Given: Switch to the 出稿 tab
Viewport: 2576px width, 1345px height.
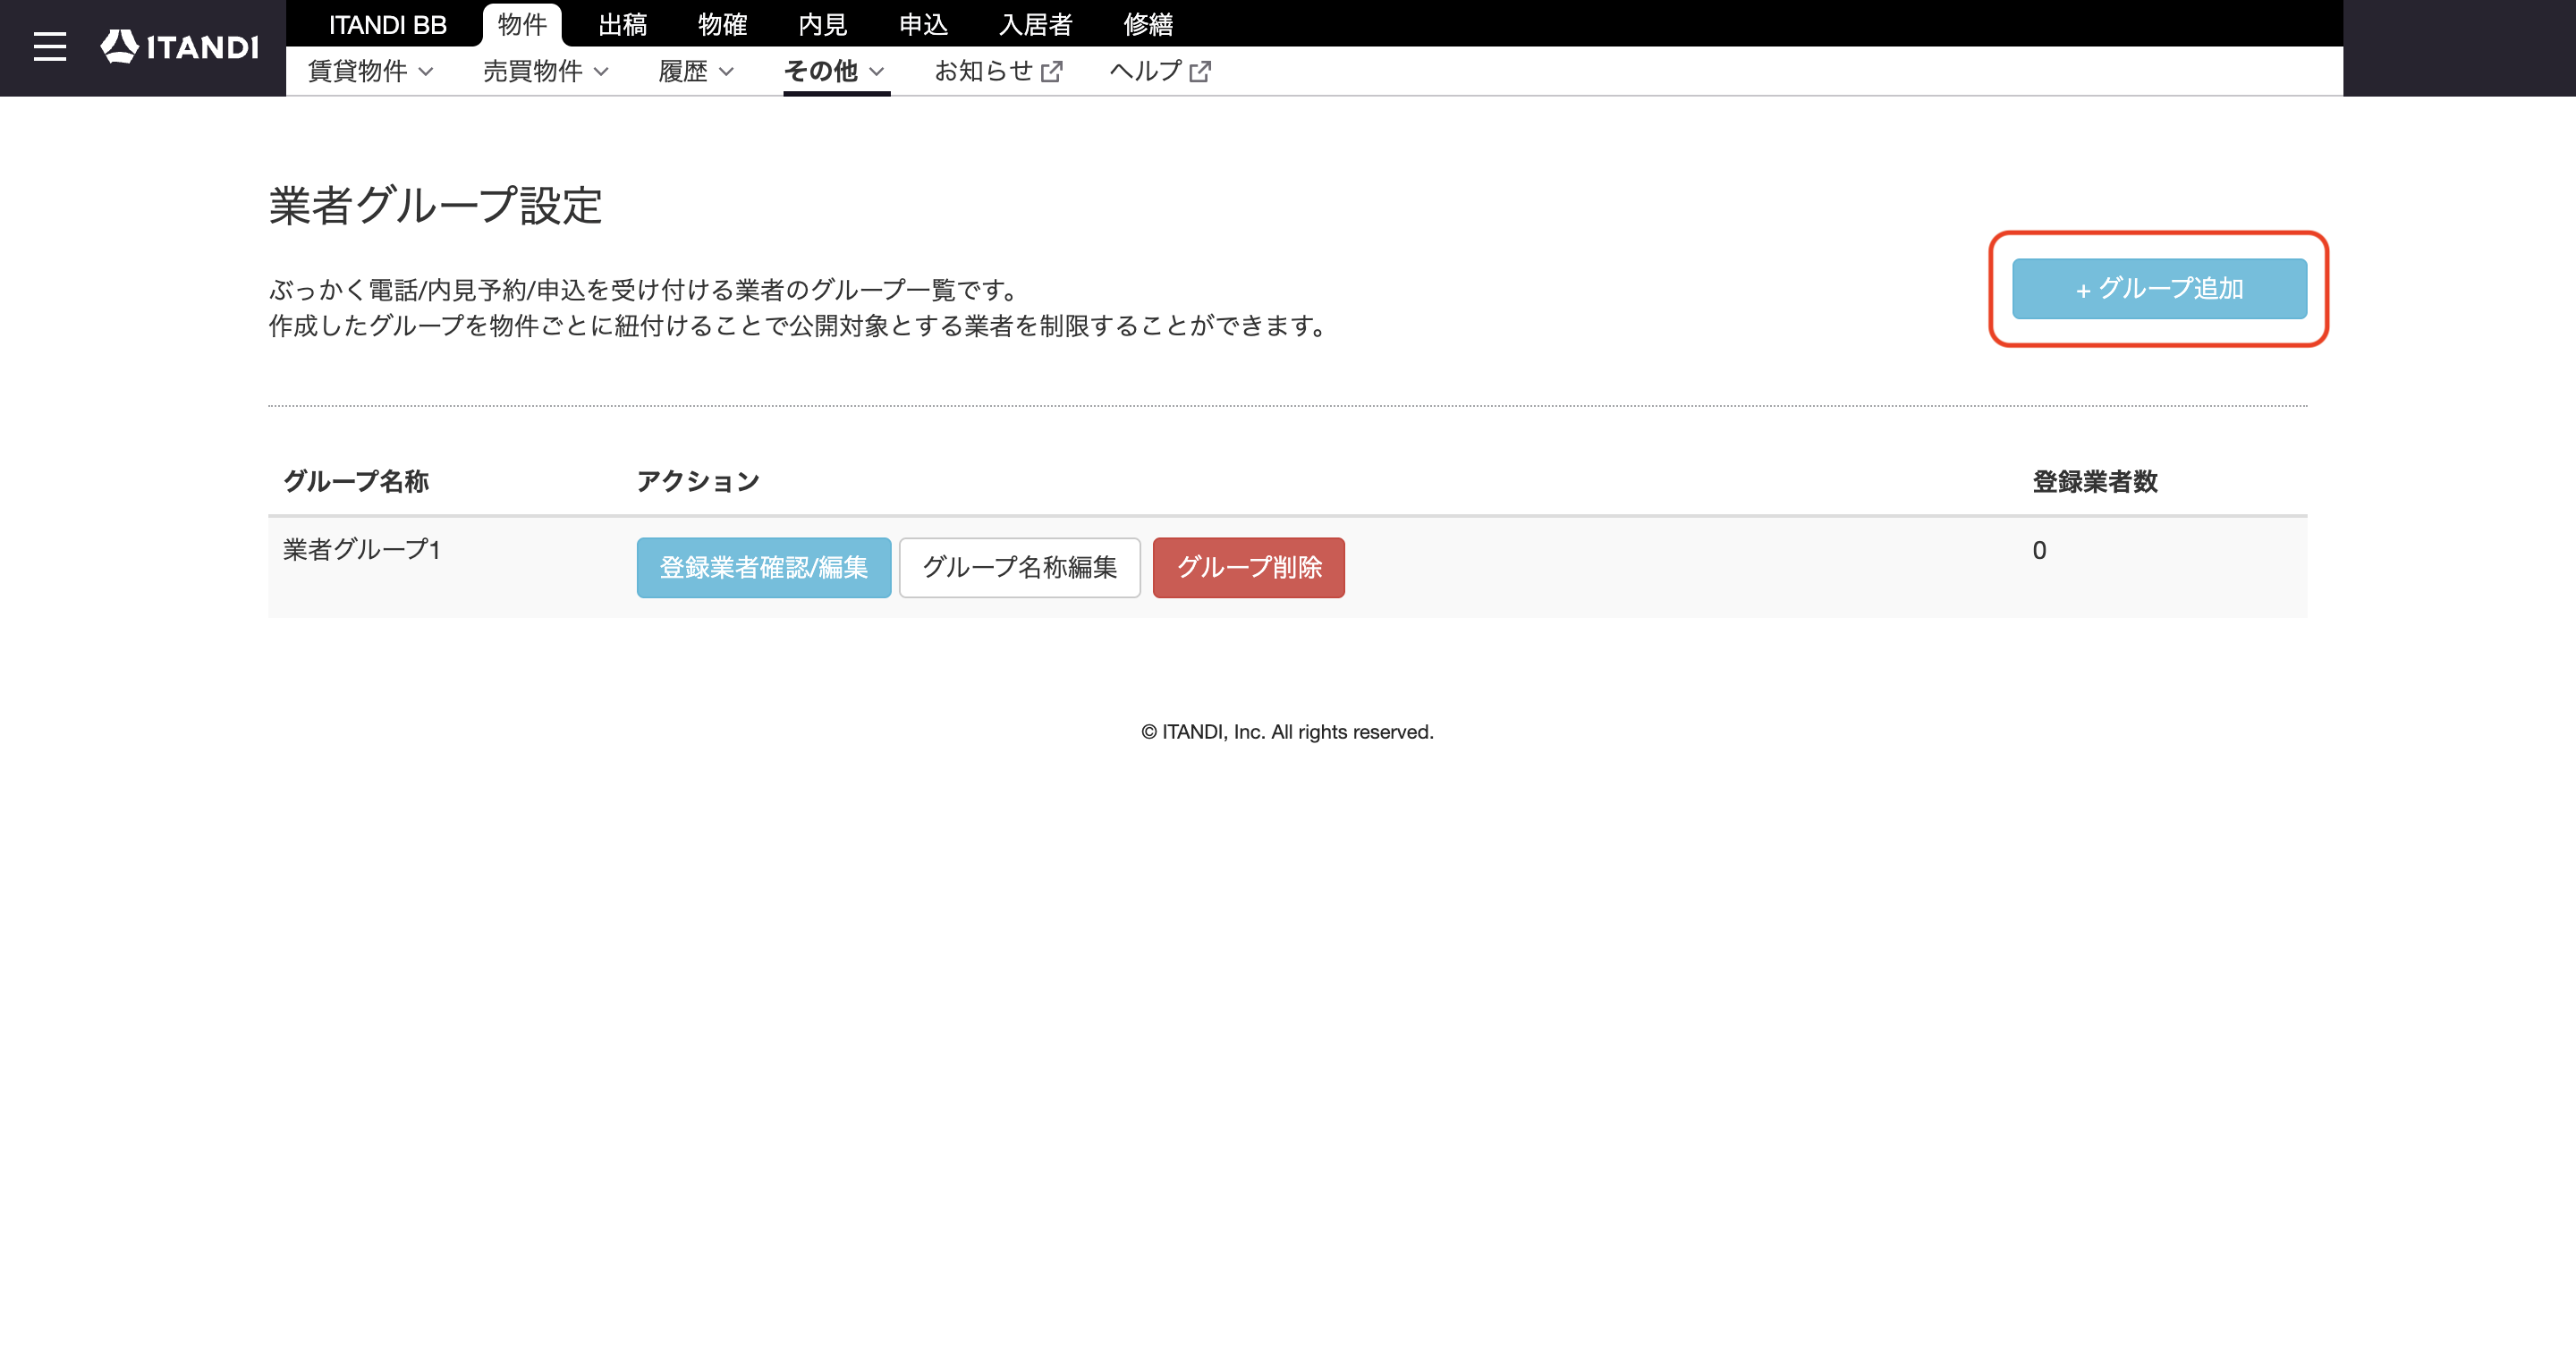Looking at the screenshot, I should [x=622, y=24].
